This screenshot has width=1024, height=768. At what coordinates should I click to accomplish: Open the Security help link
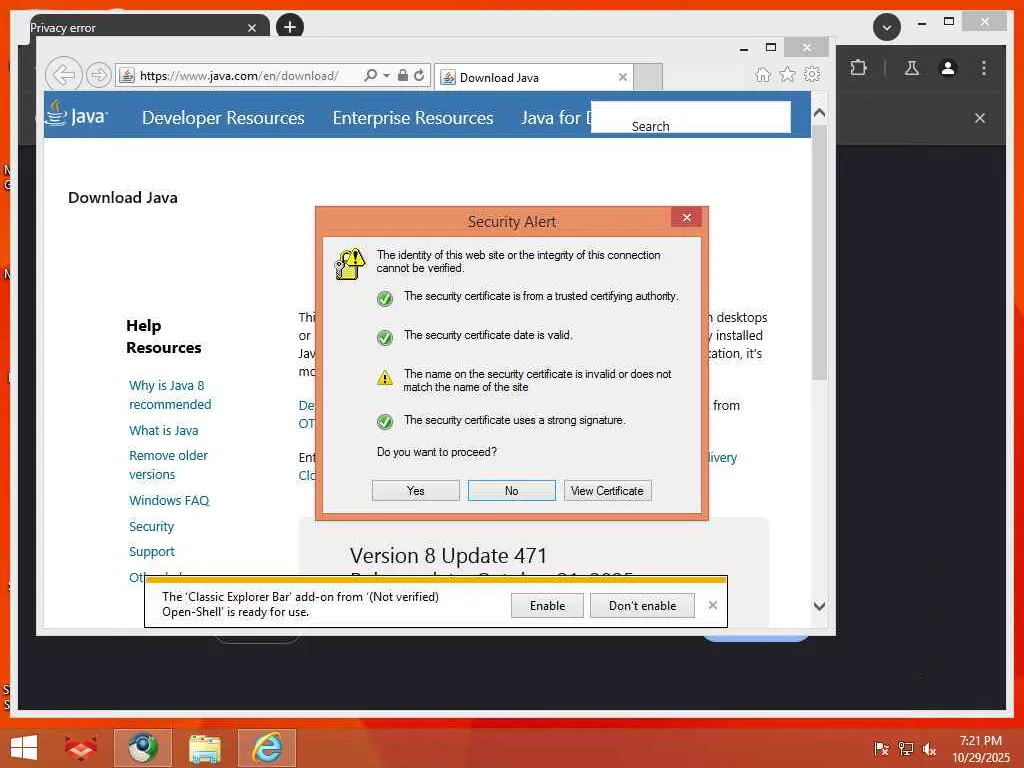(x=152, y=526)
